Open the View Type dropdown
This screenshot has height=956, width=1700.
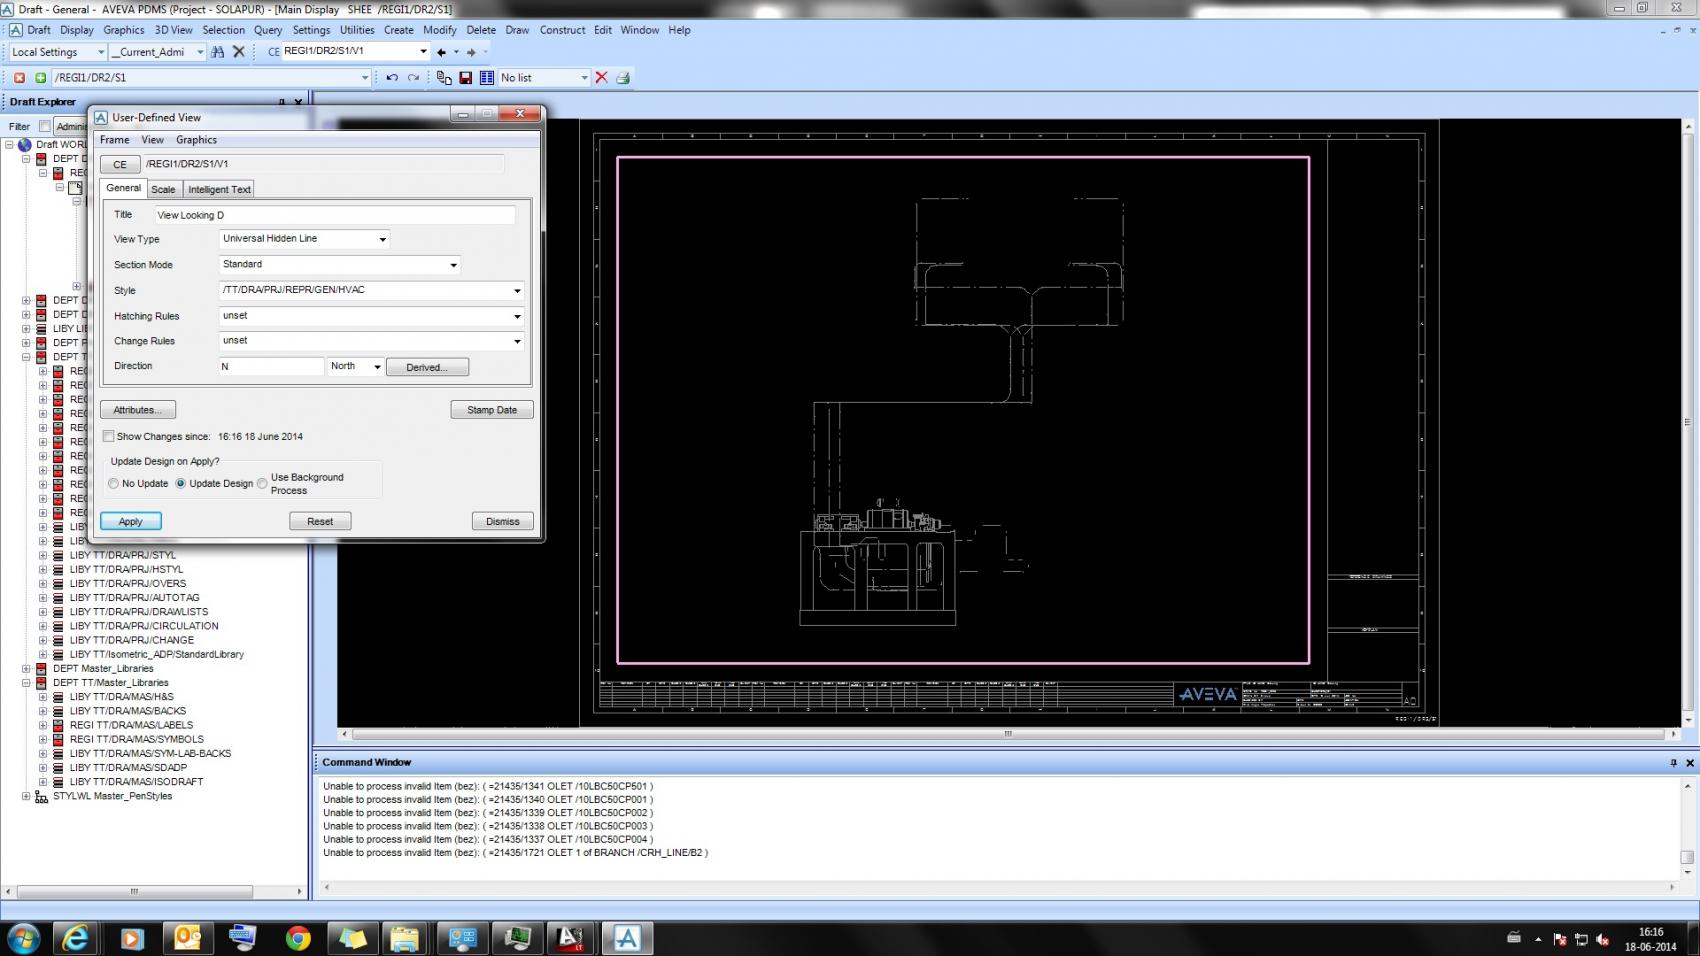tap(382, 239)
